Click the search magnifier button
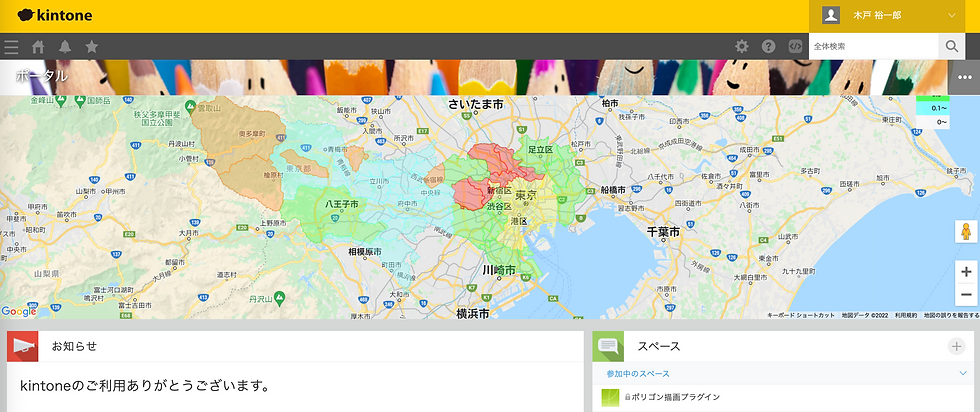 click(x=951, y=46)
